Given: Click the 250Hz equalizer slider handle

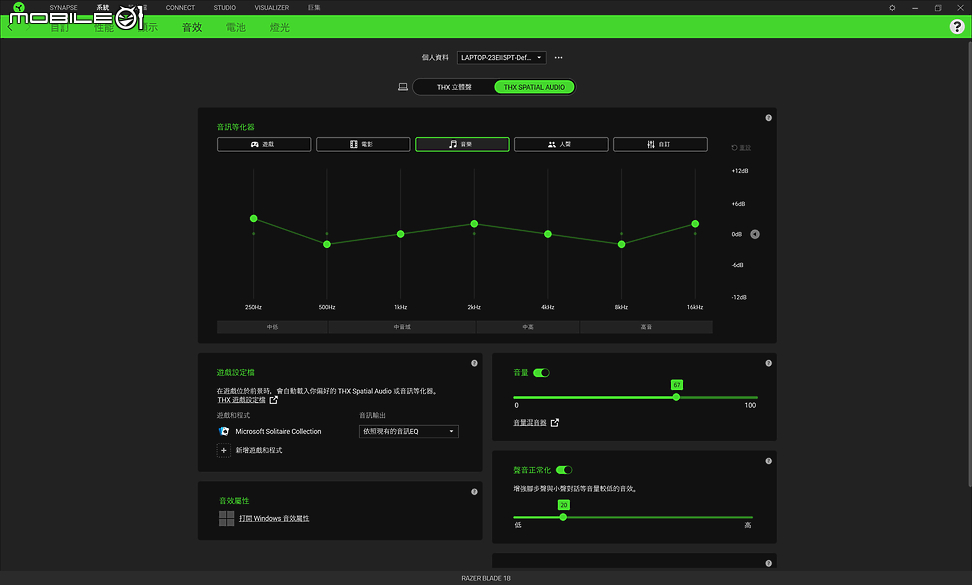Looking at the screenshot, I should click(254, 219).
